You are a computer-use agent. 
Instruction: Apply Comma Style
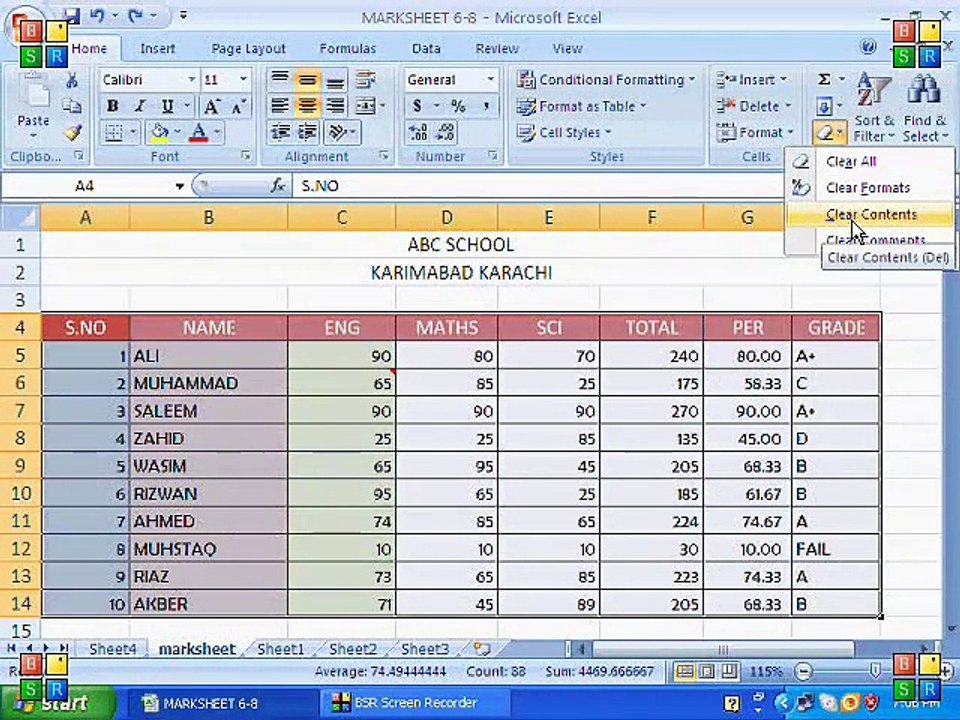pos(486,106)
